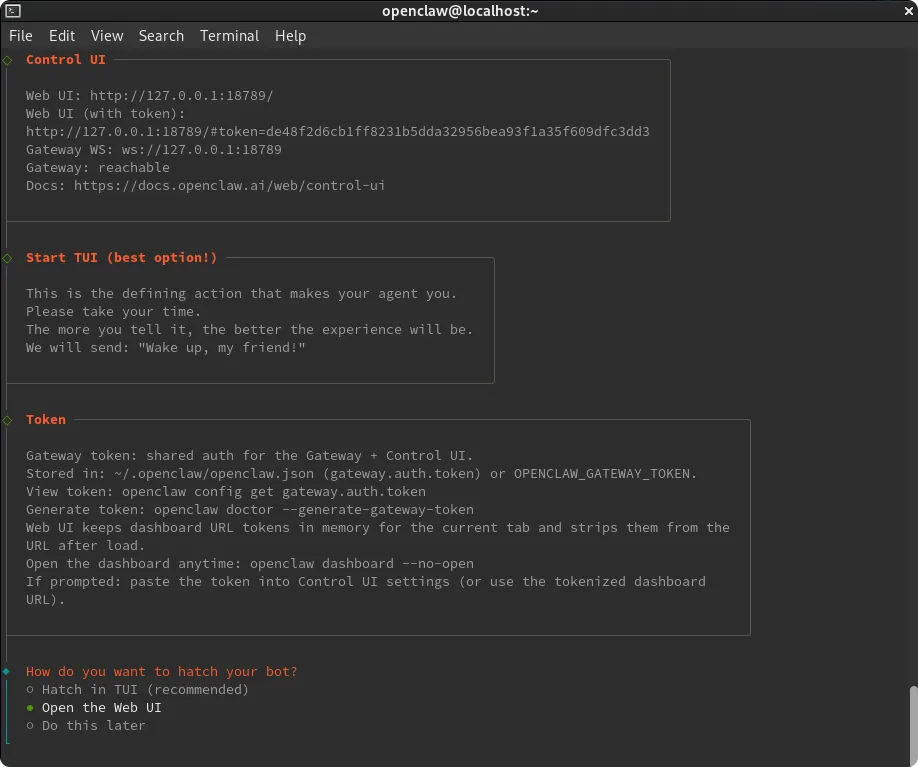Click 'If prompted: paste the token' line

pos(366,590)
